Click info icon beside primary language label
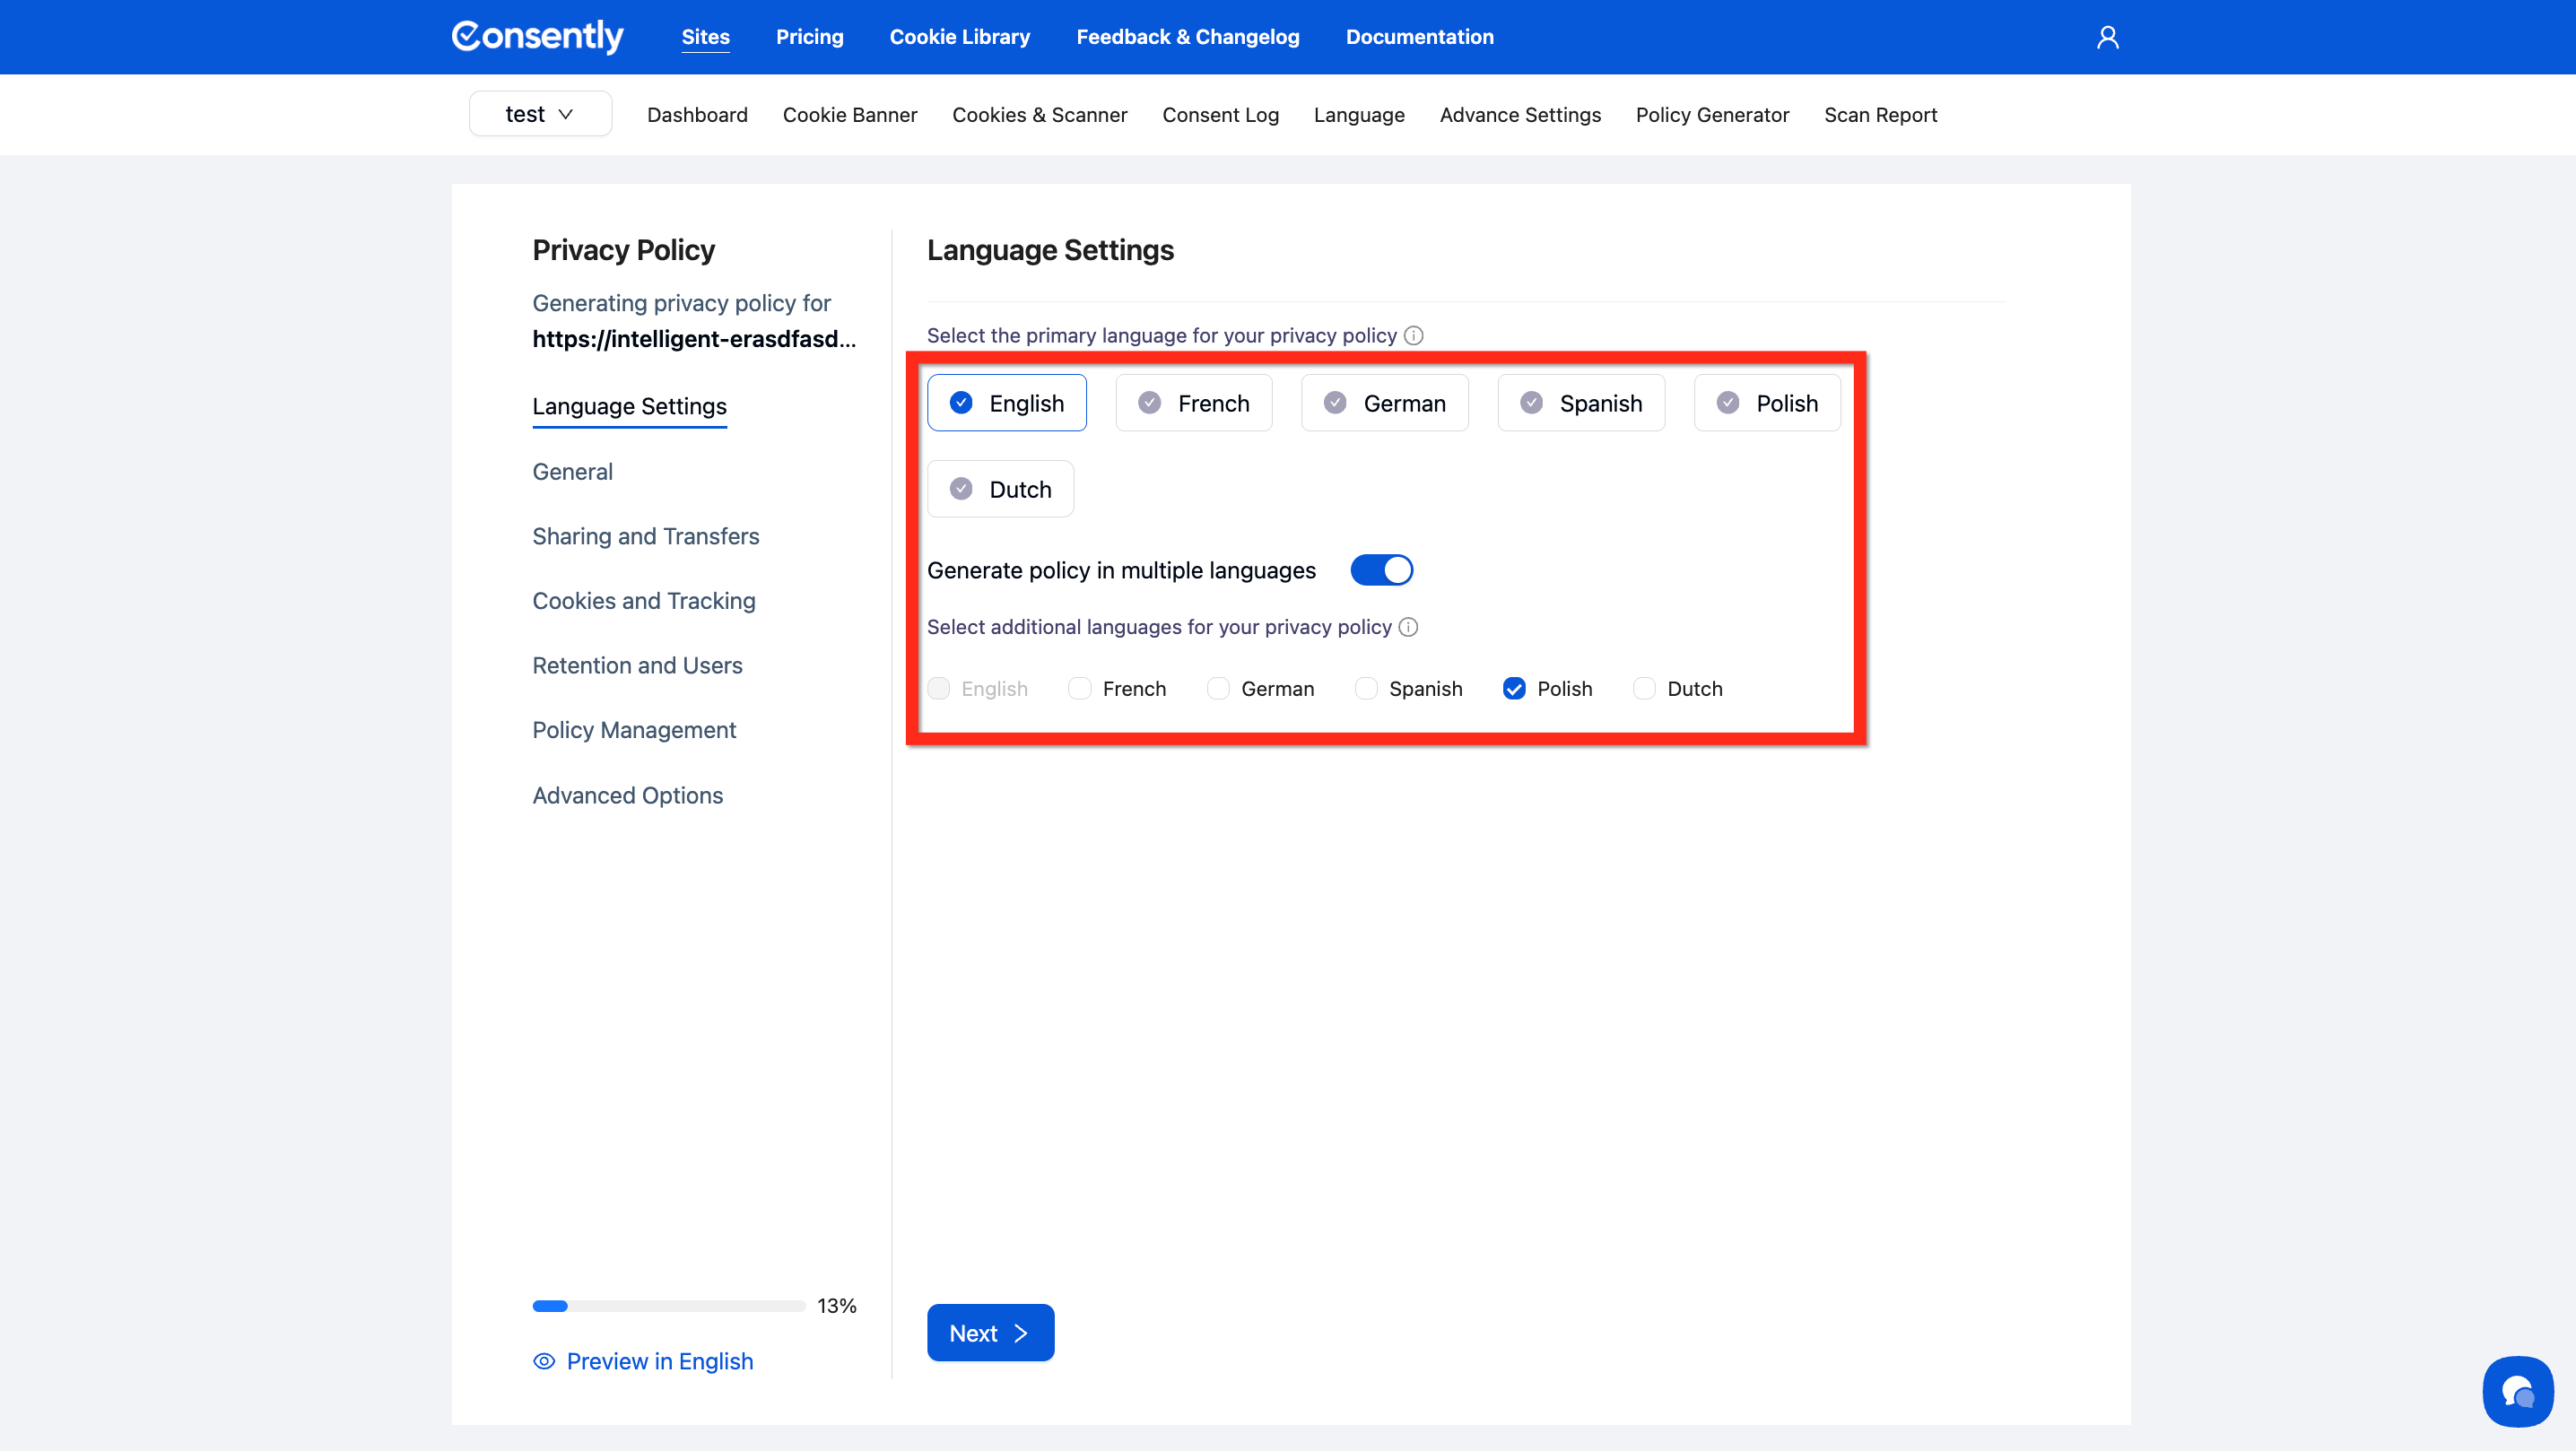 pos(1413,336)
